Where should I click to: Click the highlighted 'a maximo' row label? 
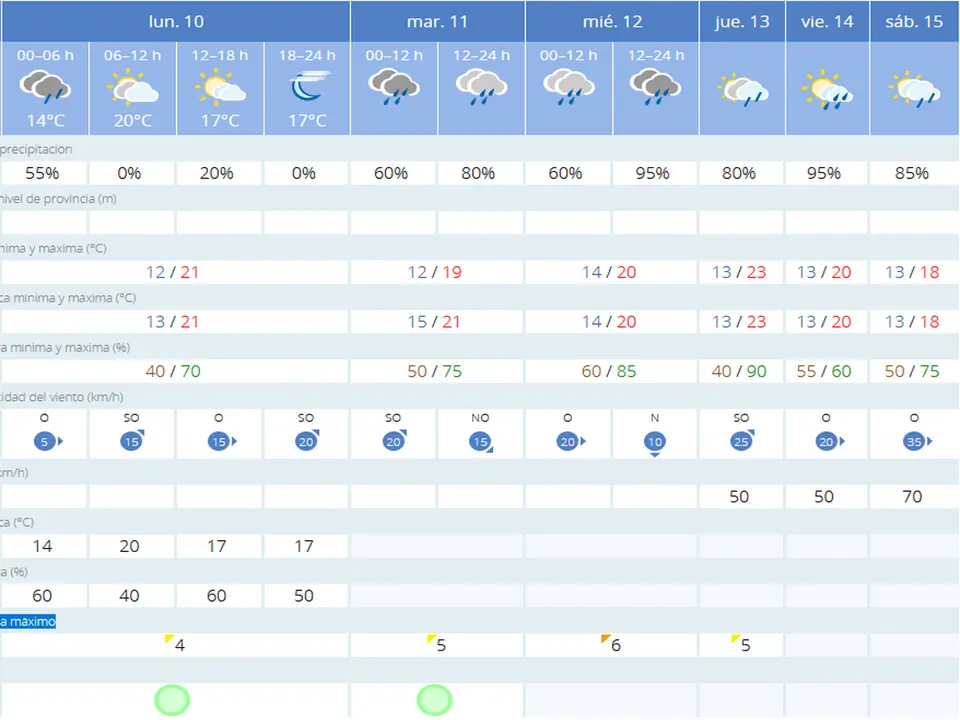28,621
